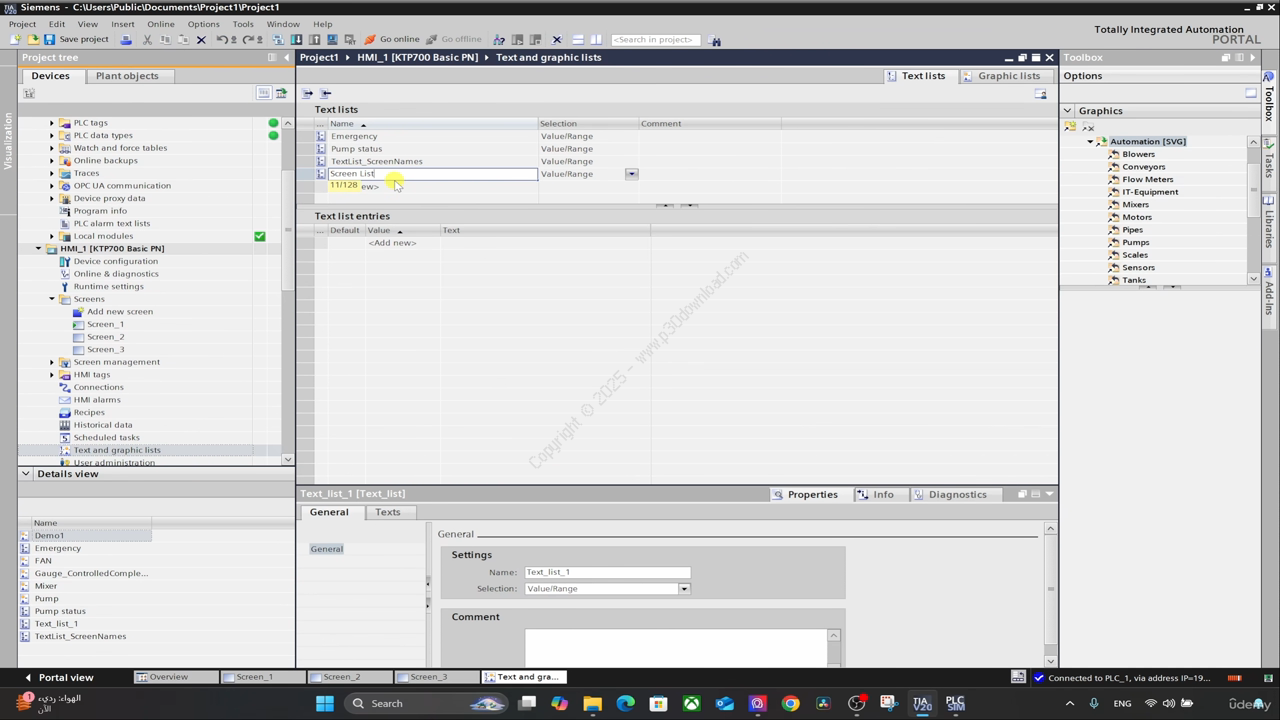Click the Accessible devices toolbar icon
The height and width of the screenshot is (720, 1280).
coord(498,40)
